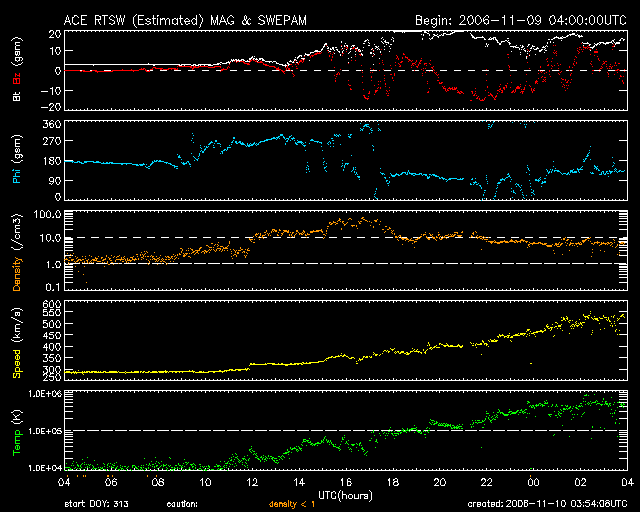The width and height of the screenshot is (640, 512).
Task: Click the "1.0E+05" tick on the Temp axis
Action: tap(45, 431)
